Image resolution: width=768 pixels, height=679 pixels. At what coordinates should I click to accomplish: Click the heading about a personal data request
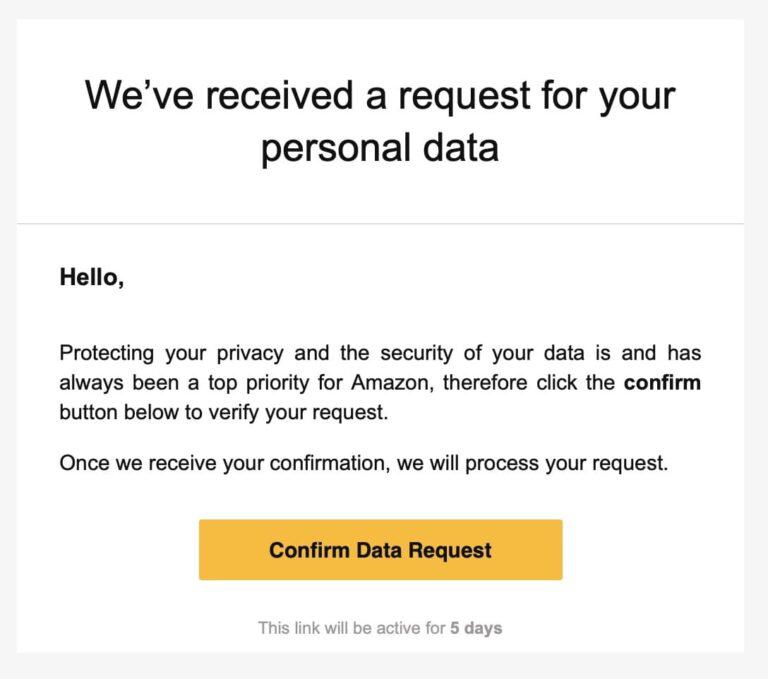click(x=380, y=121)
